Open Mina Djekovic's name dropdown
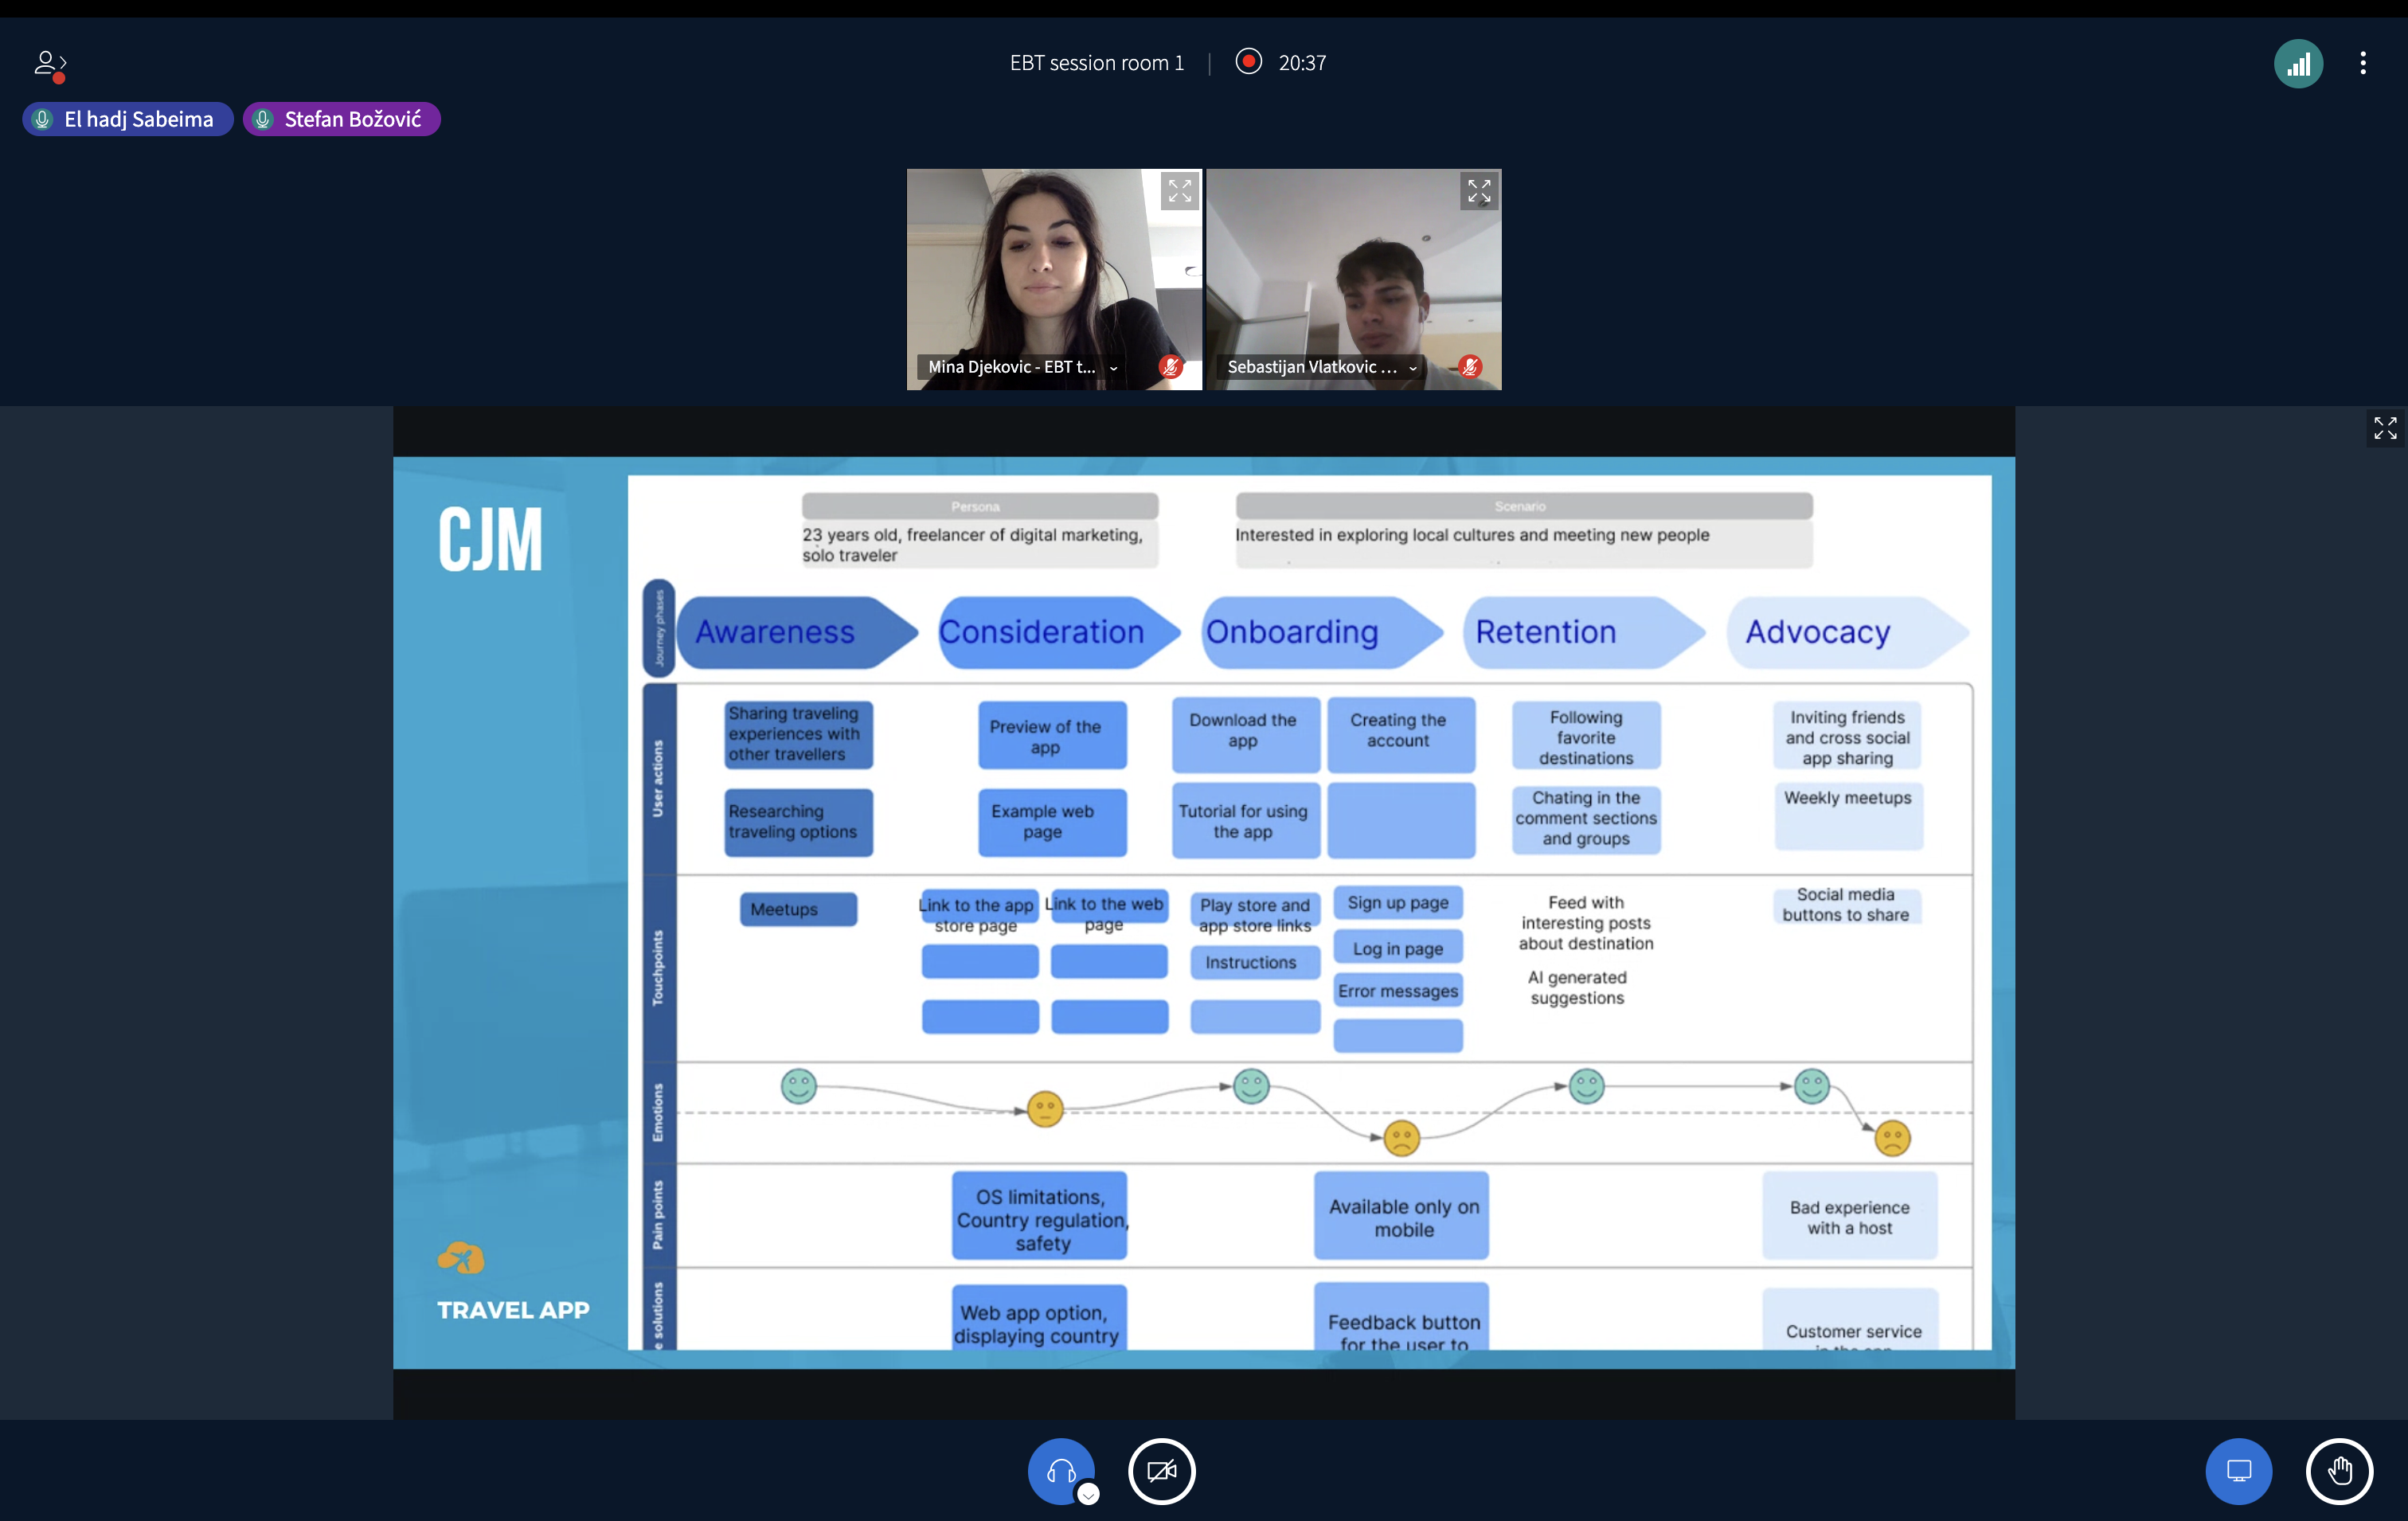 point(1113,368)
